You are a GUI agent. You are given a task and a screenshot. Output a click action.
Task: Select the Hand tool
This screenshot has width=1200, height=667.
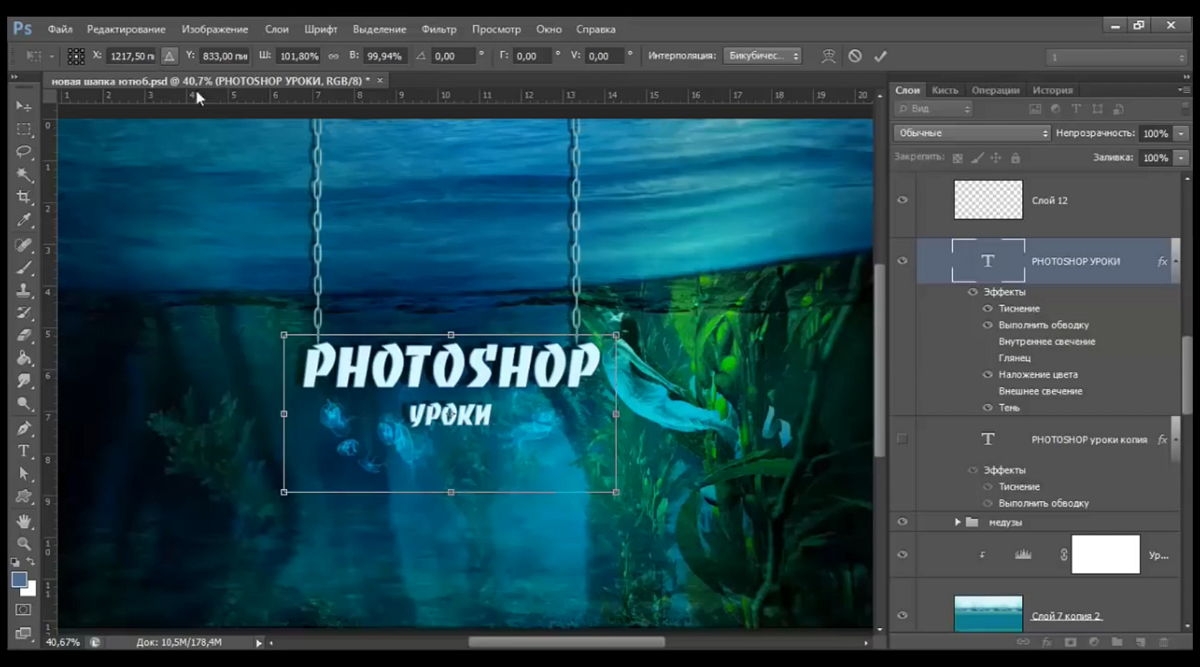(23, 521)
